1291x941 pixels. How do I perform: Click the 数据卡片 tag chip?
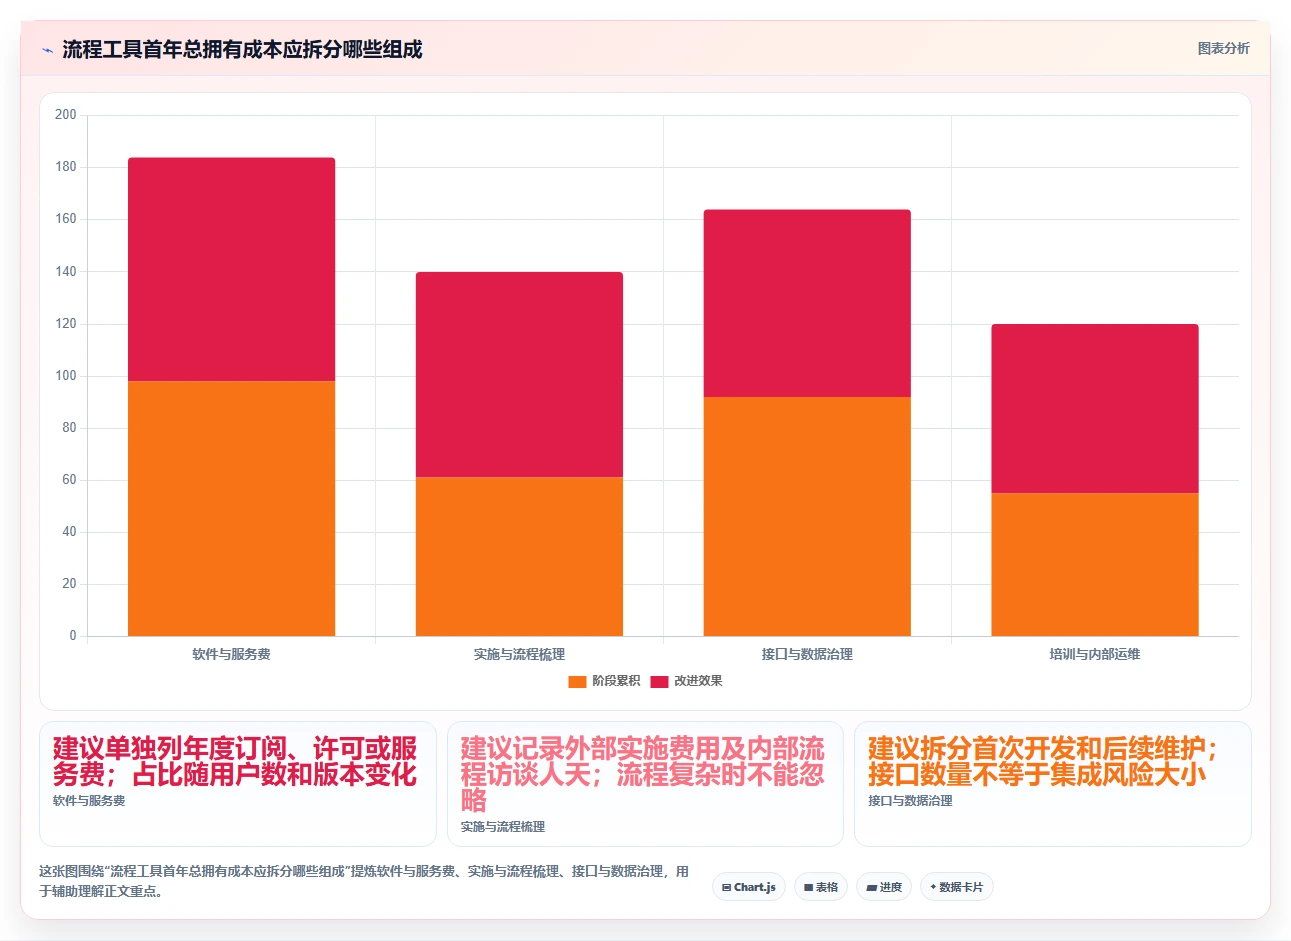(x=957, y=887)
